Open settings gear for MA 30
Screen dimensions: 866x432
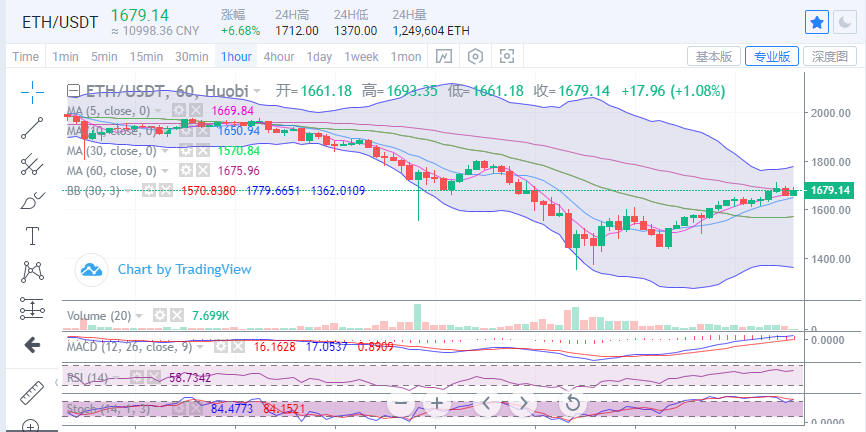186,150
